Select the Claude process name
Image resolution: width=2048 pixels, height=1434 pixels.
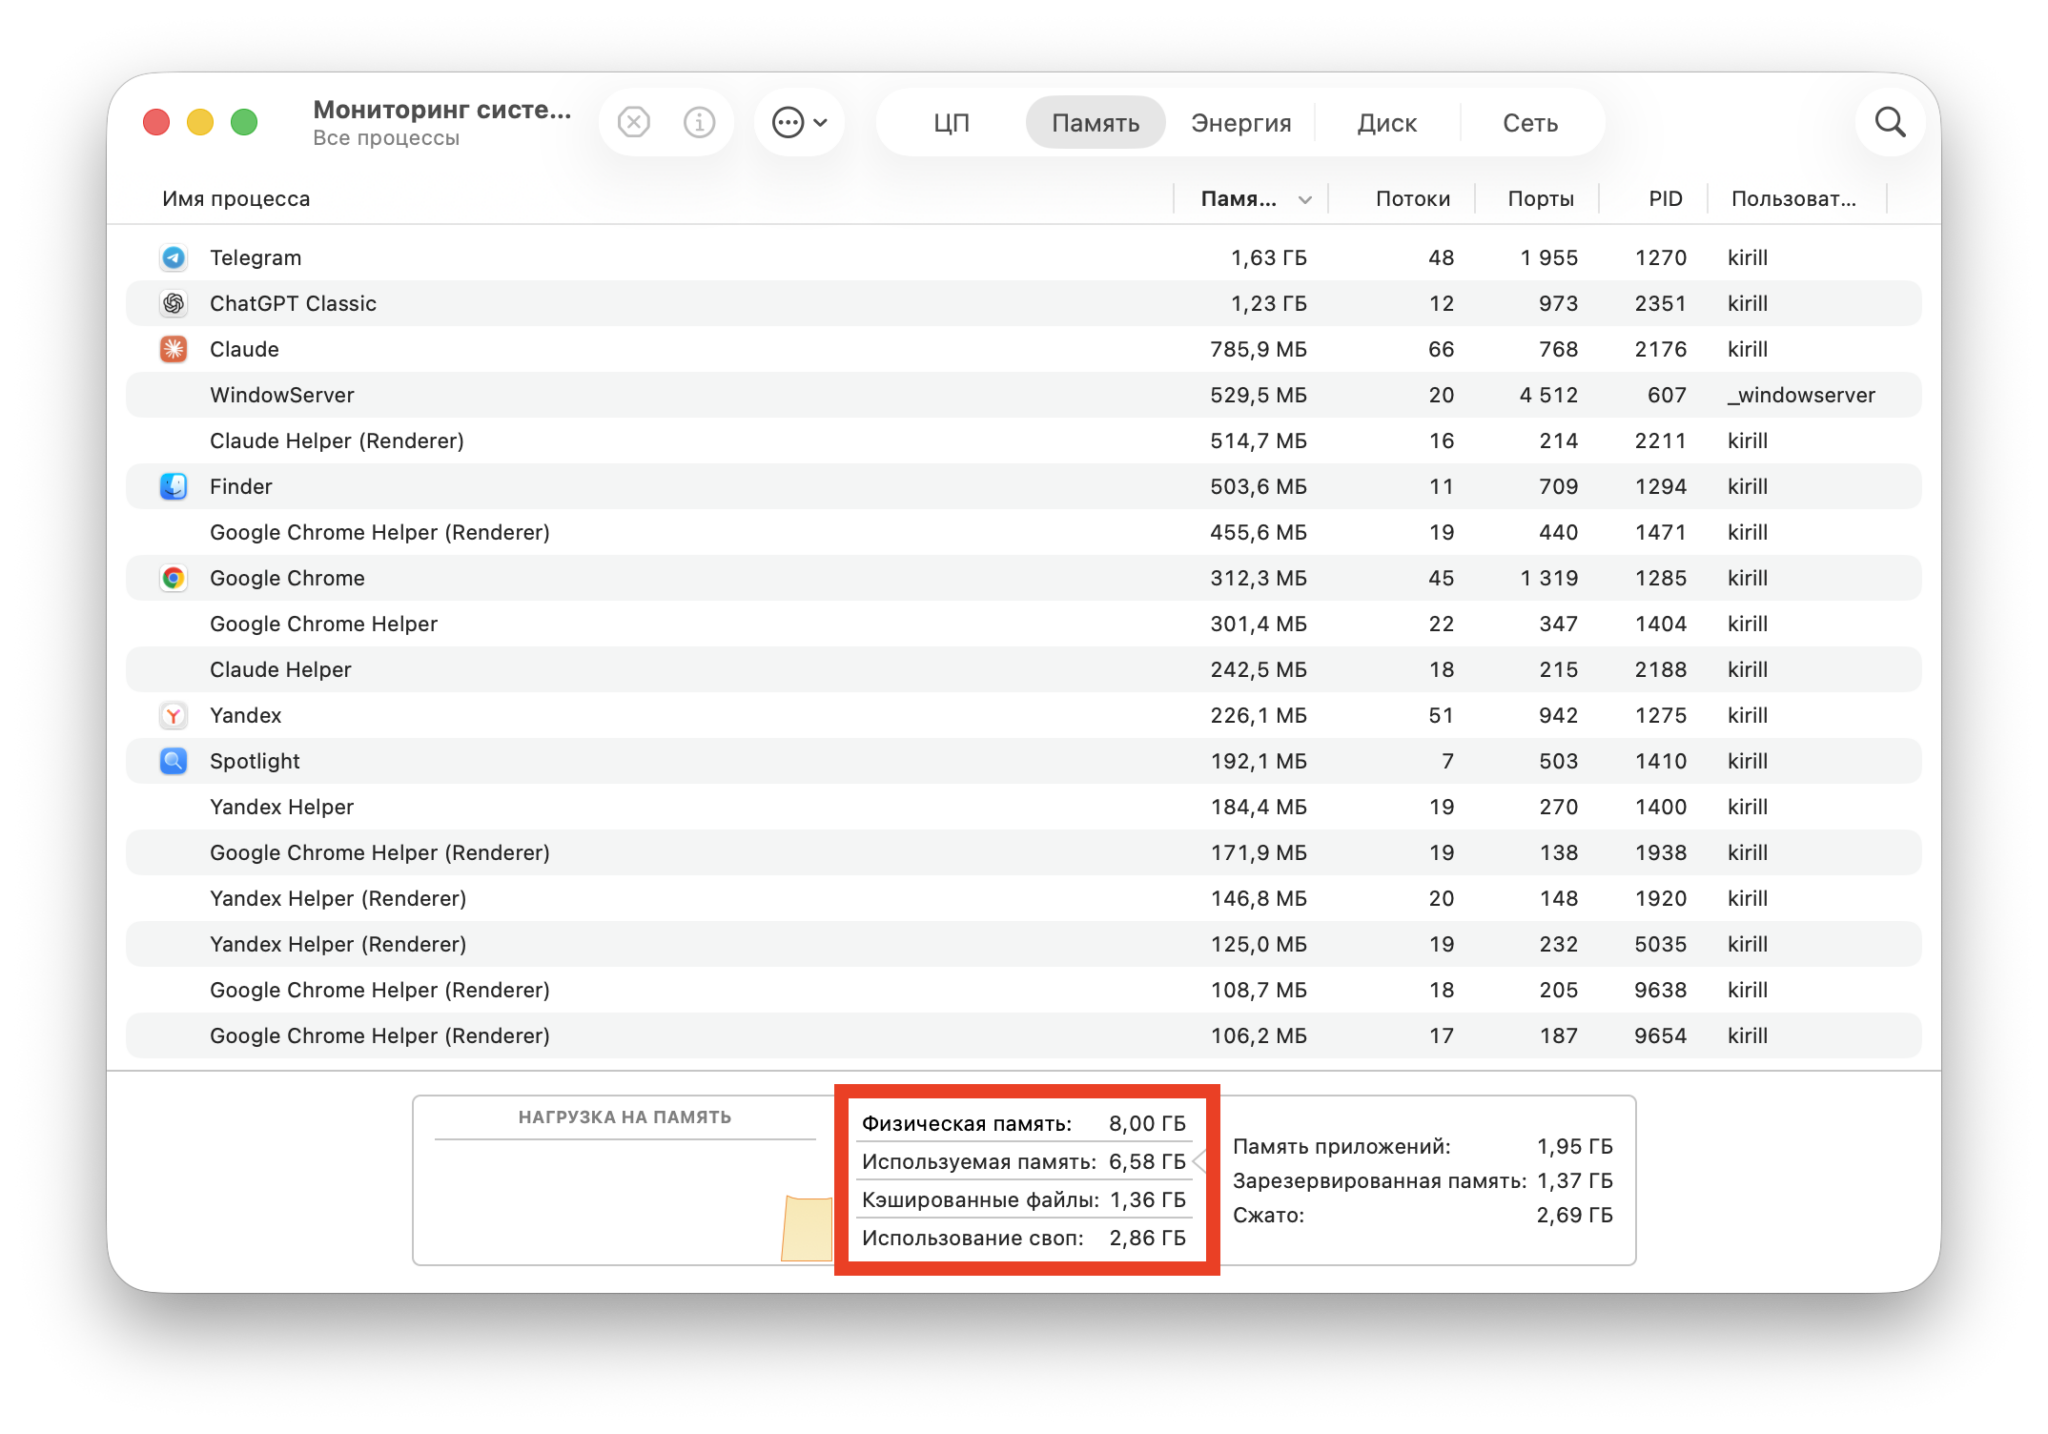pos(244,349)
